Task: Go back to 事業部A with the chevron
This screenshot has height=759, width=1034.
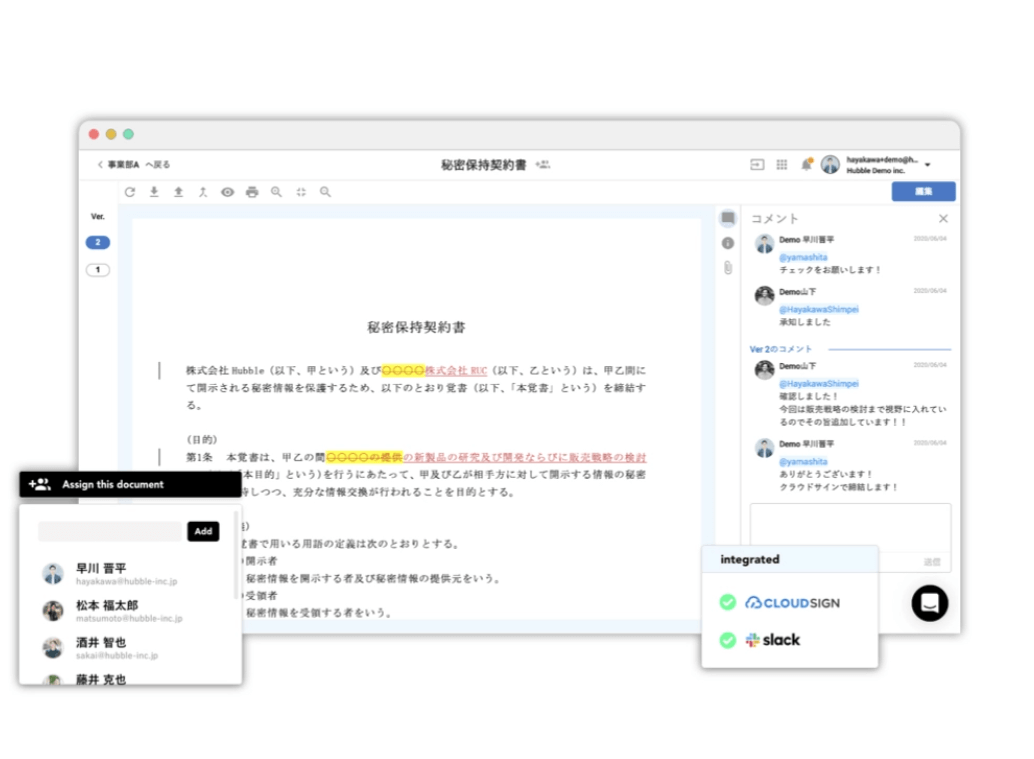Action: (100, 165)
